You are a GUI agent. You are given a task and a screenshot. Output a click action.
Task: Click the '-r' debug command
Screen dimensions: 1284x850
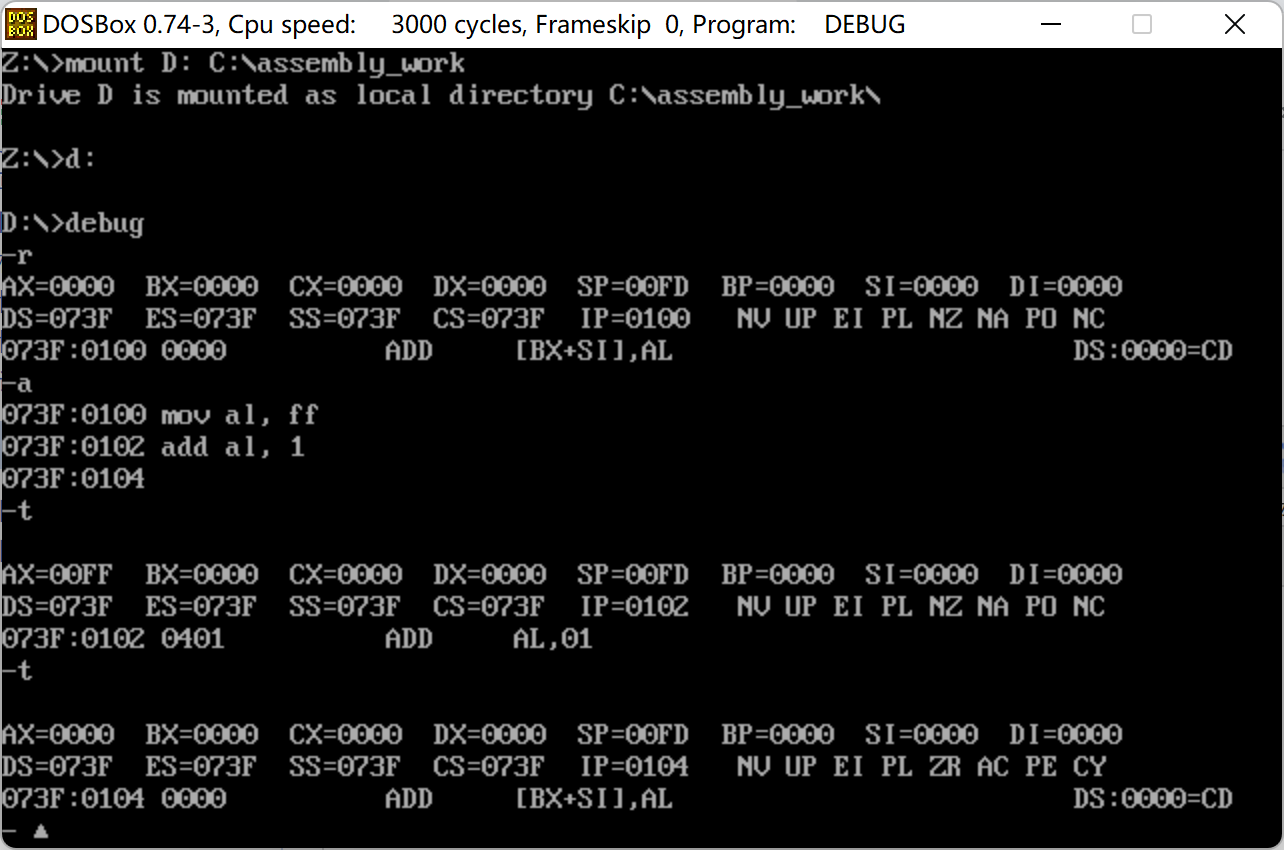tap(17, 256)
